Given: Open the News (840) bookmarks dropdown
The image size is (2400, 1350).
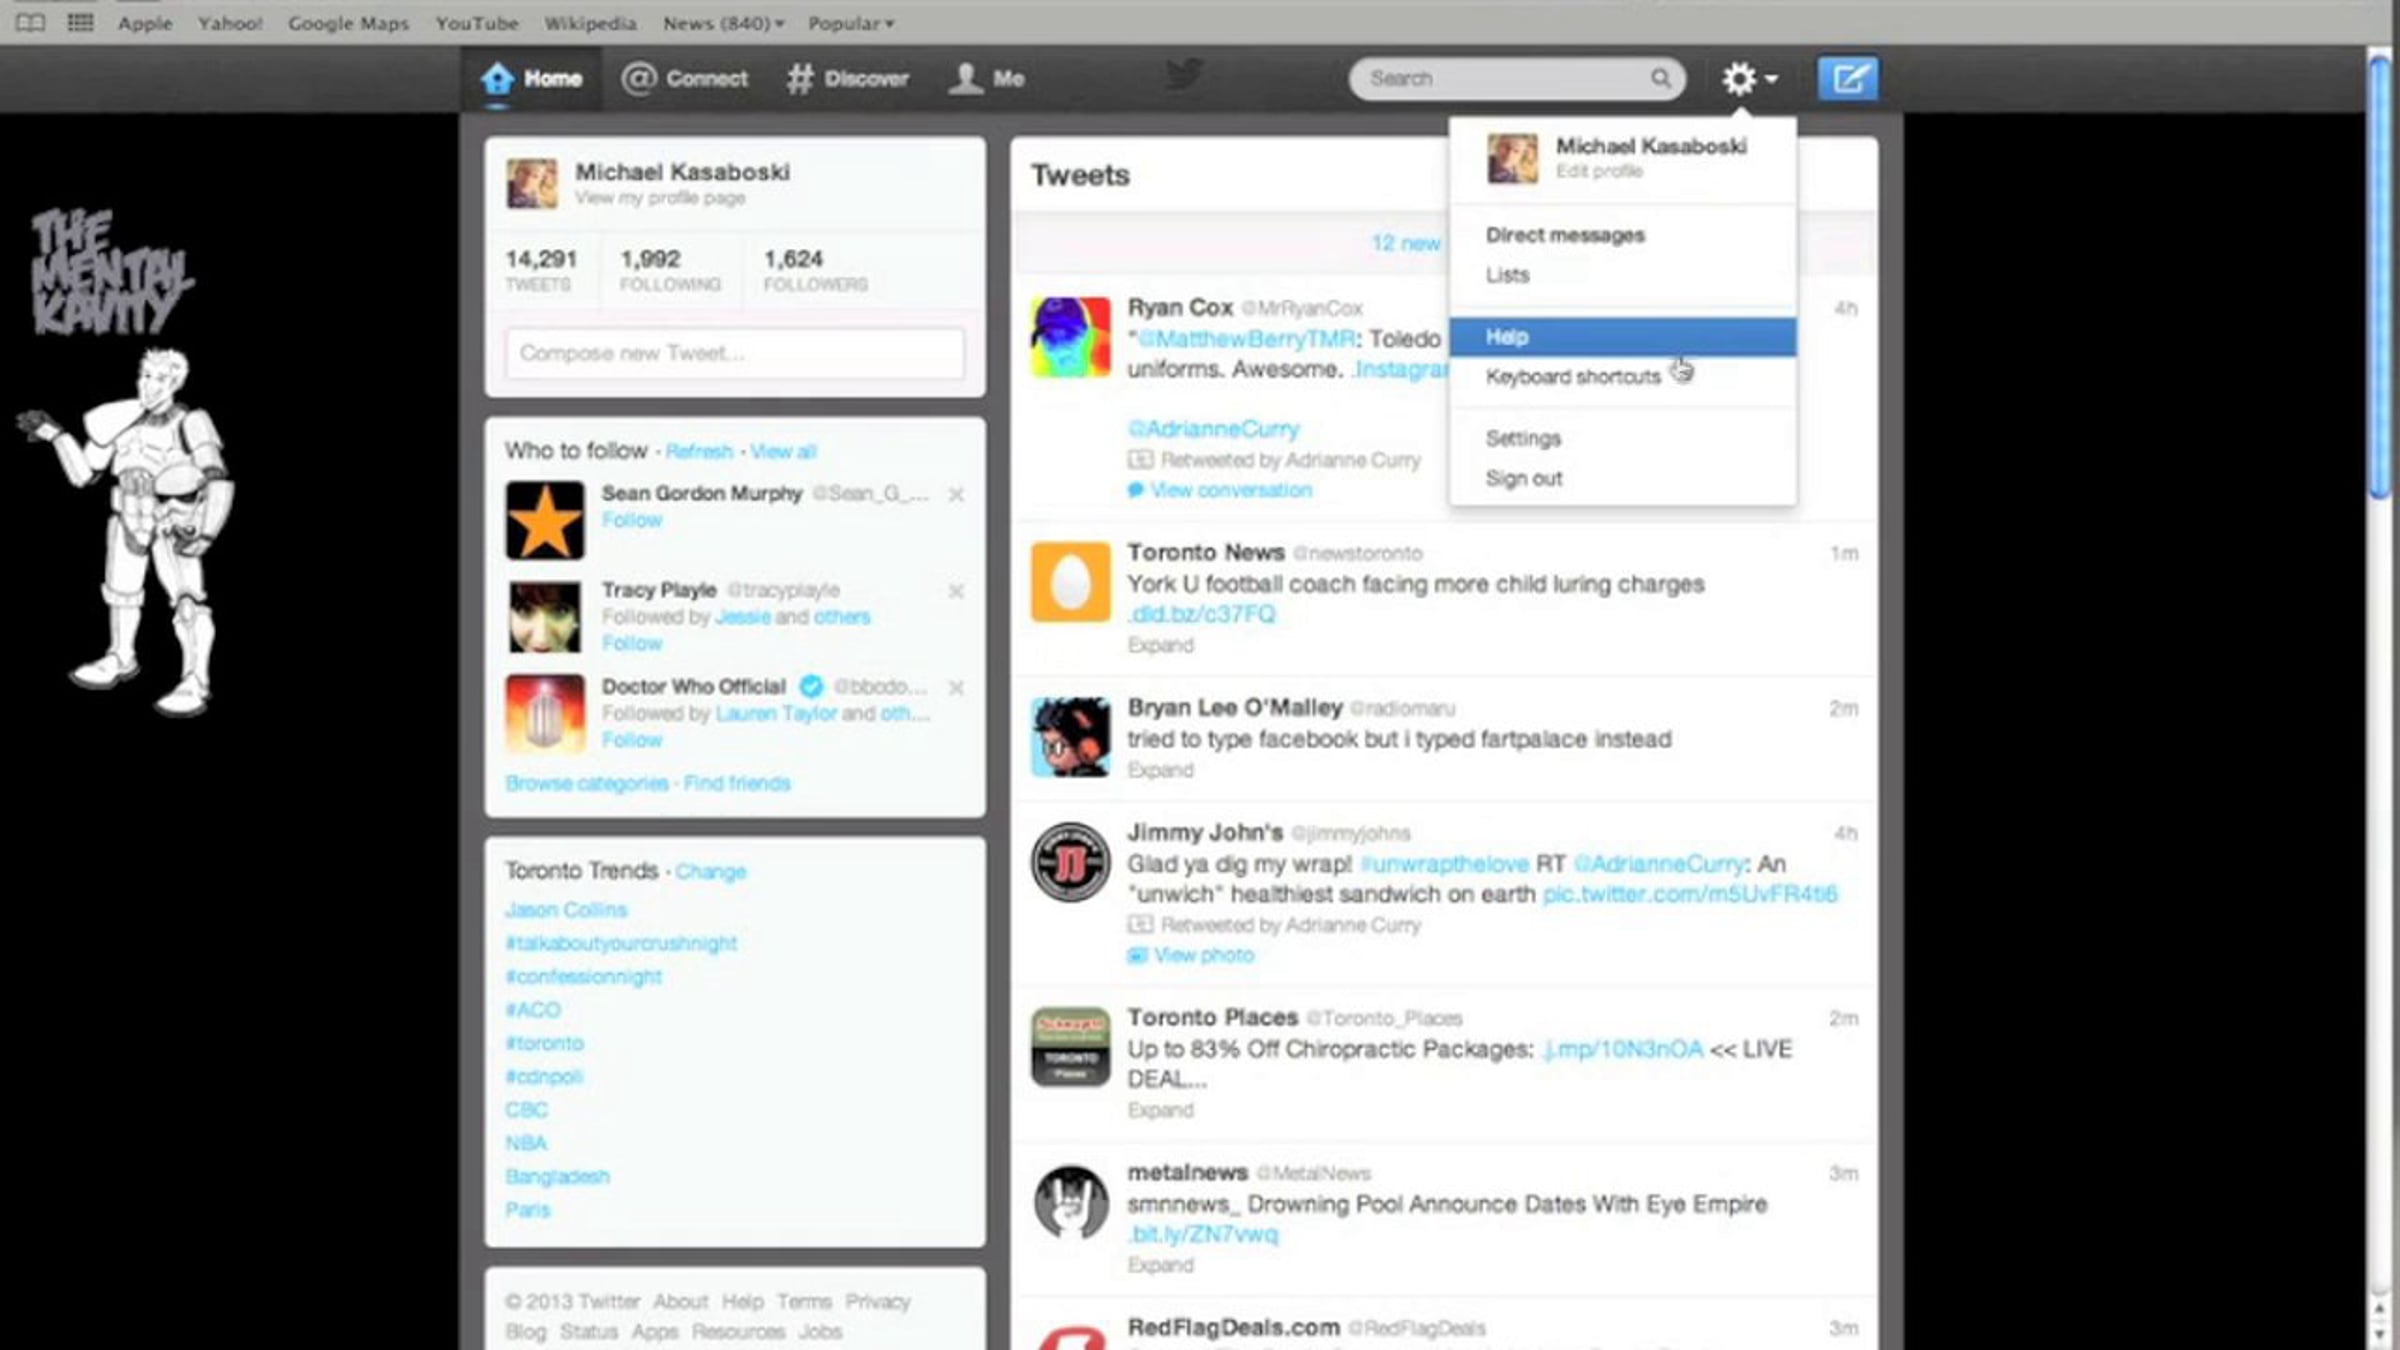Looking at the screenshot, I should coord(723,23).
